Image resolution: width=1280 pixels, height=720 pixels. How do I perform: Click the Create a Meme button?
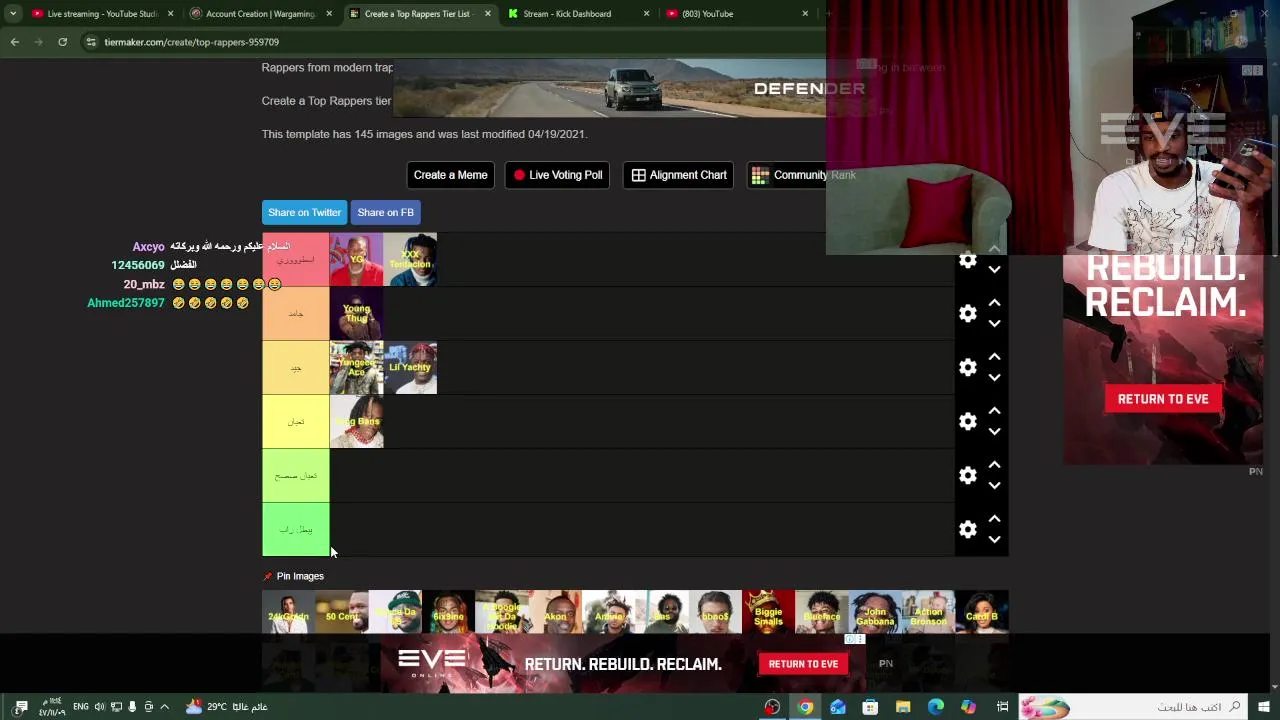click(x=450, y=175)
